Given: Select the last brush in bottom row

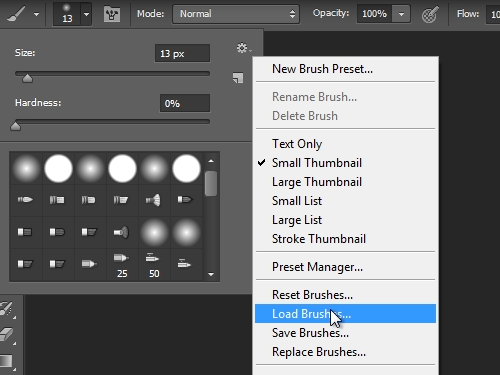Looking at the screenshot, I should point(185,265).
